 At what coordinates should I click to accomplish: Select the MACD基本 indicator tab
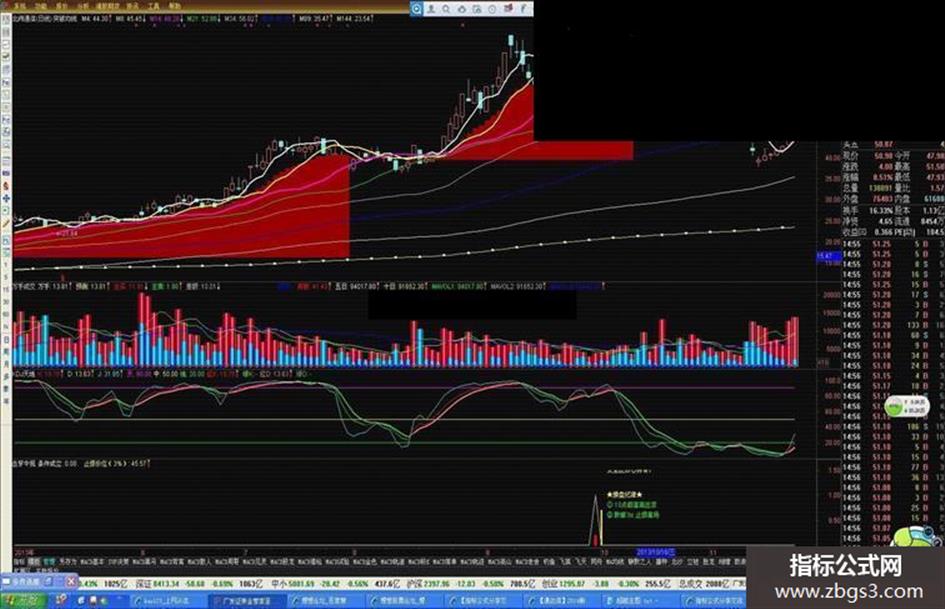[93, 561]
